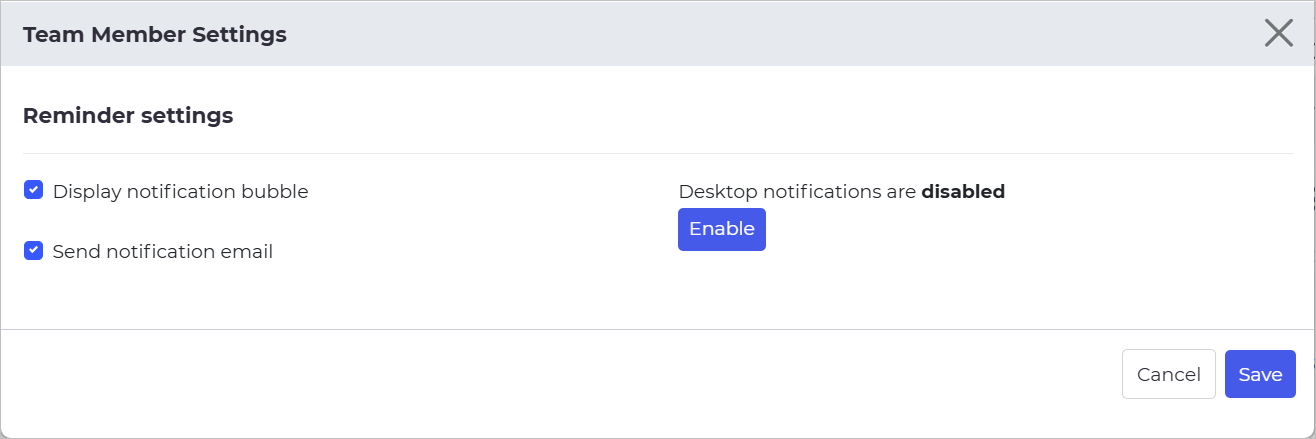Click the footer area left of Cancel
1316x439 pixels.
pos(560,374)
